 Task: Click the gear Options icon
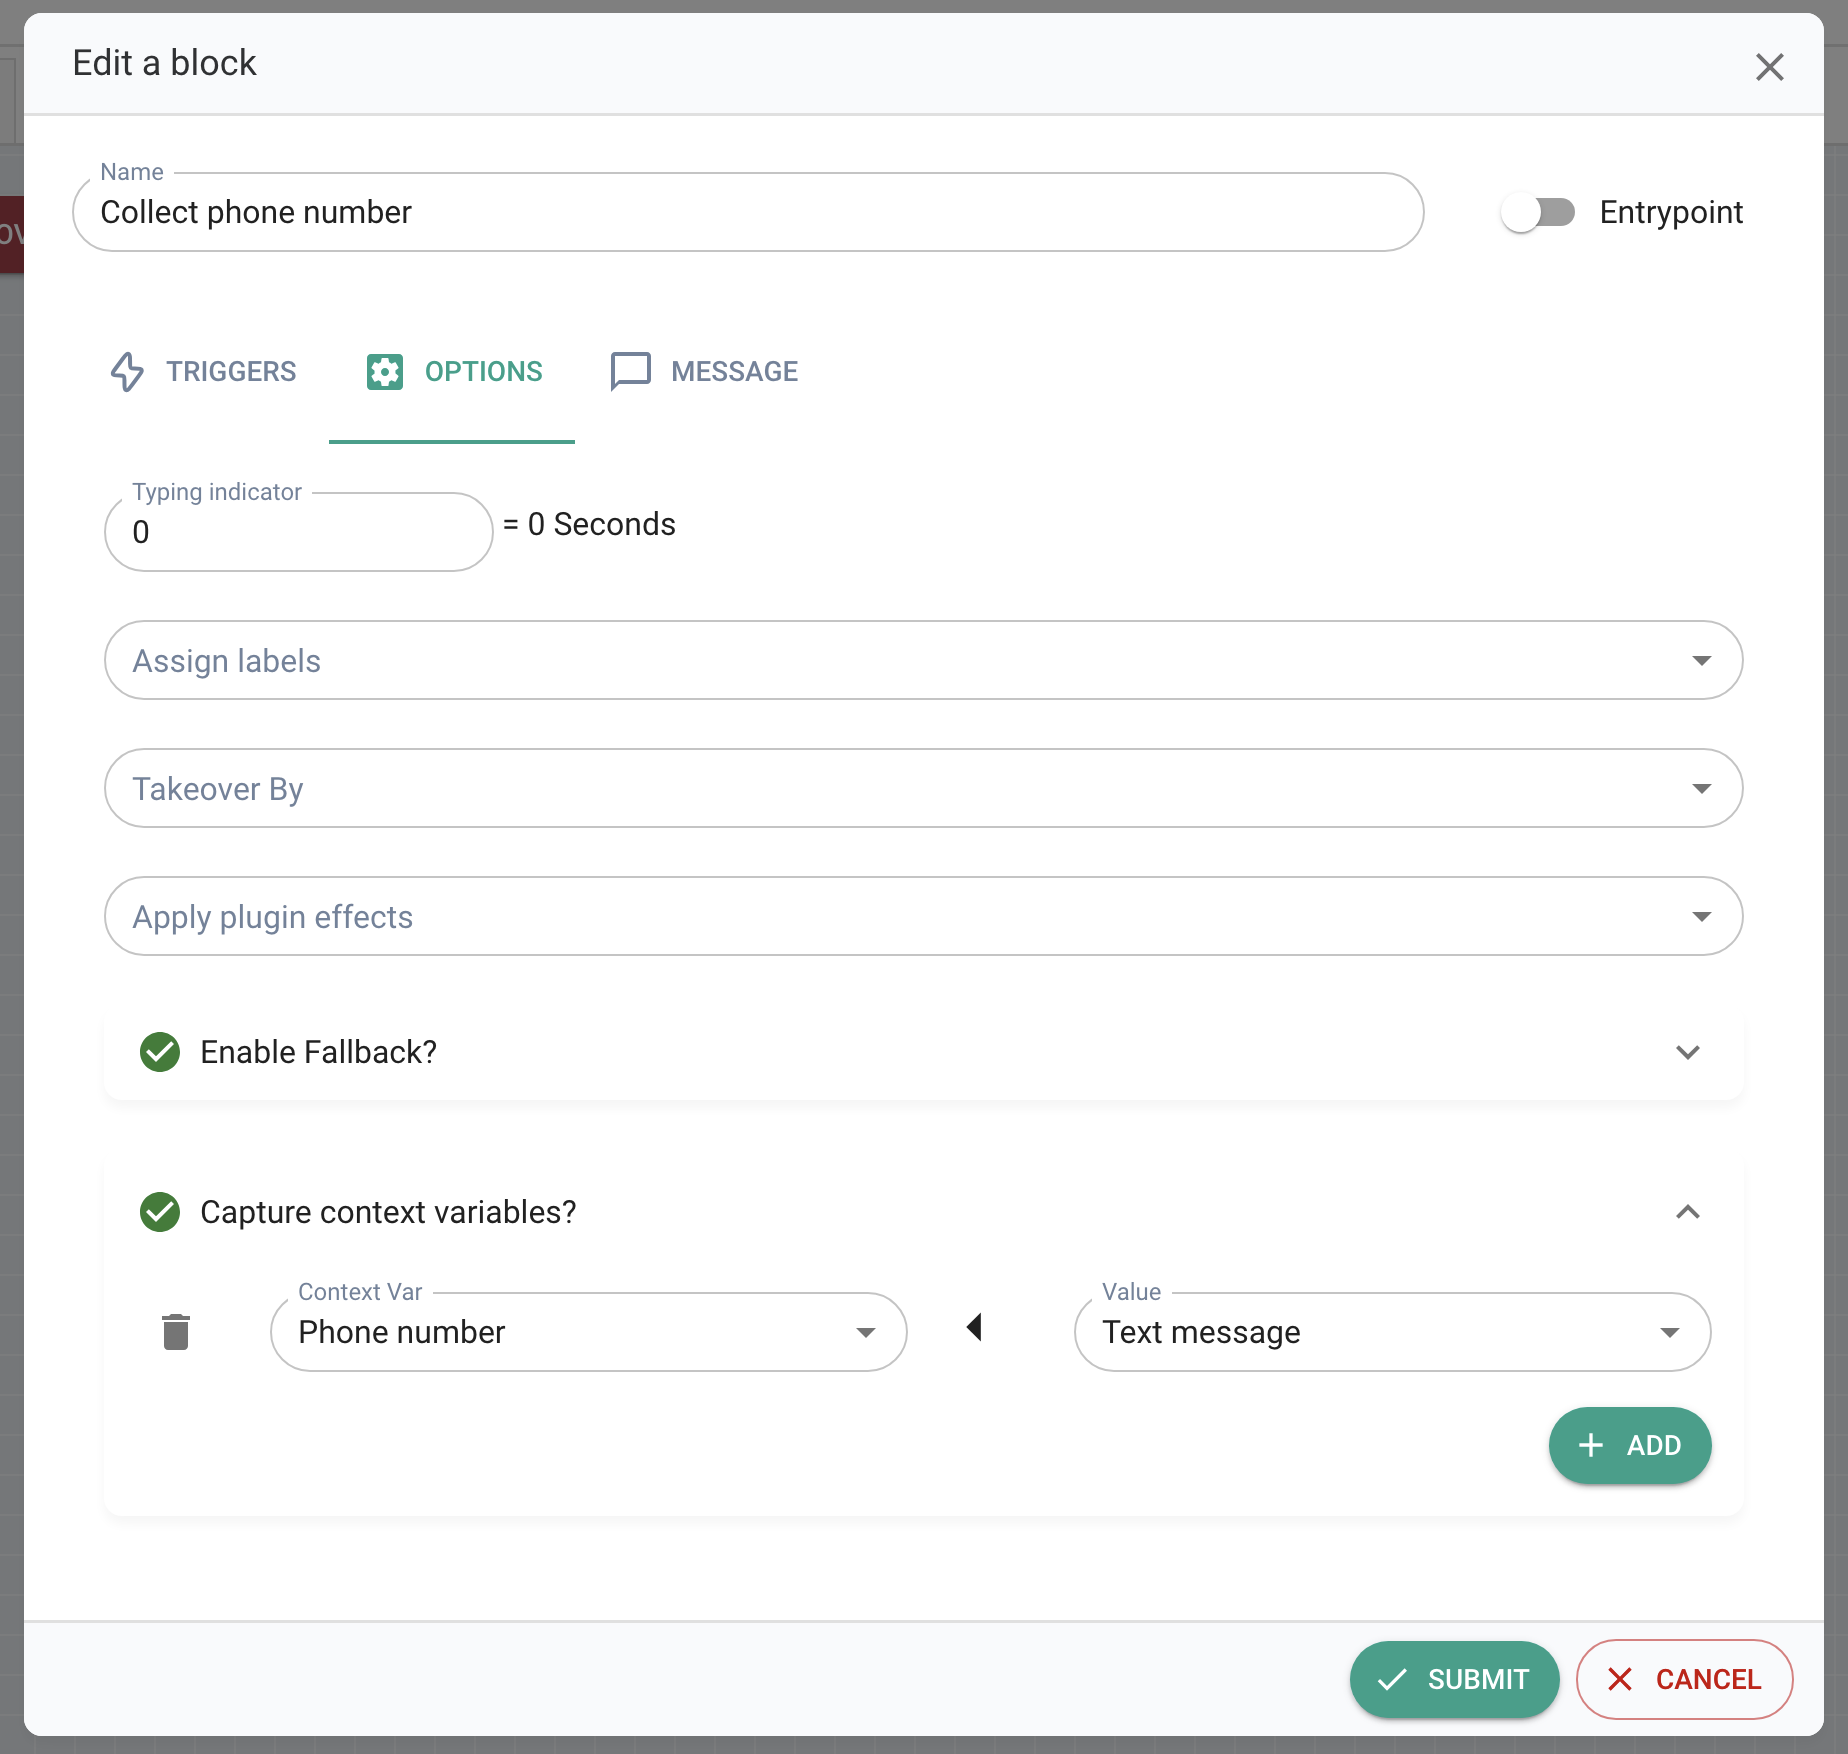click(x=385, y=372)
